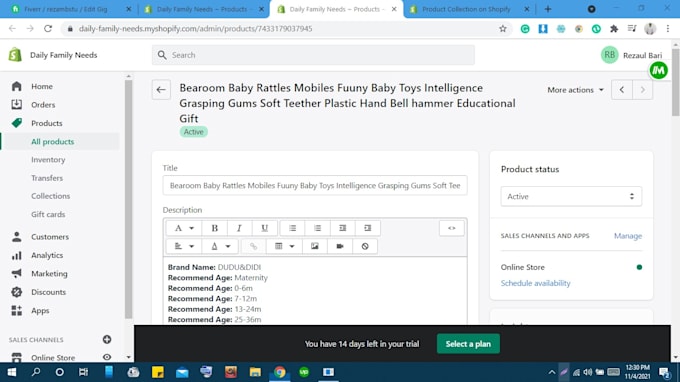This screenshot has width=680, height=382.
Task: Open File Explorer from the taskbar
Action: [255, 372]
